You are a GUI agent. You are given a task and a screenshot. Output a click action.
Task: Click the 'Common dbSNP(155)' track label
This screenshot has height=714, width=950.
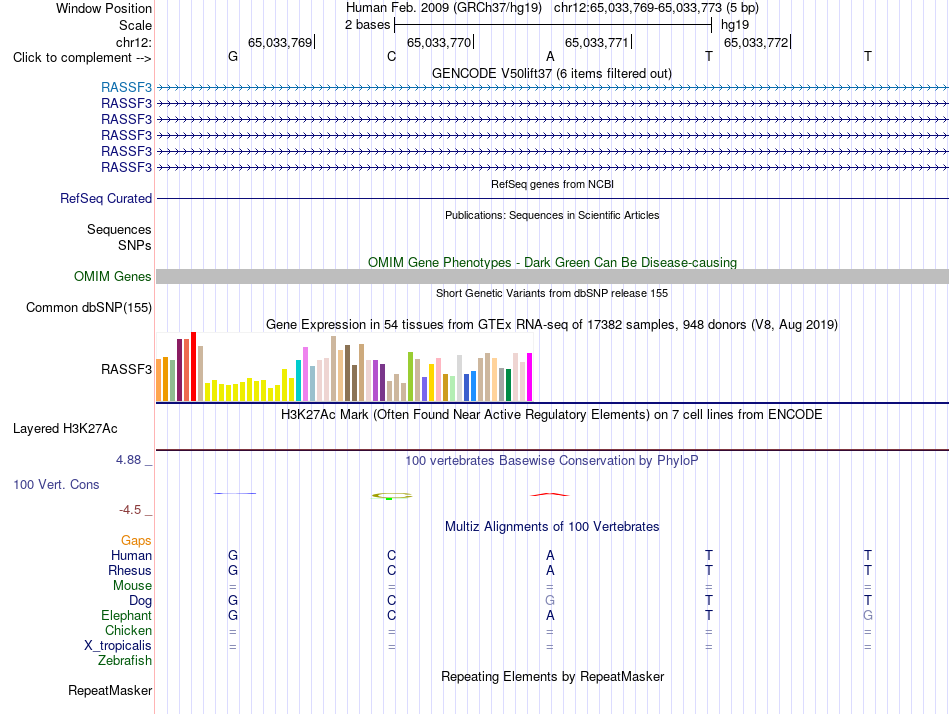click(x=89, y=307)
